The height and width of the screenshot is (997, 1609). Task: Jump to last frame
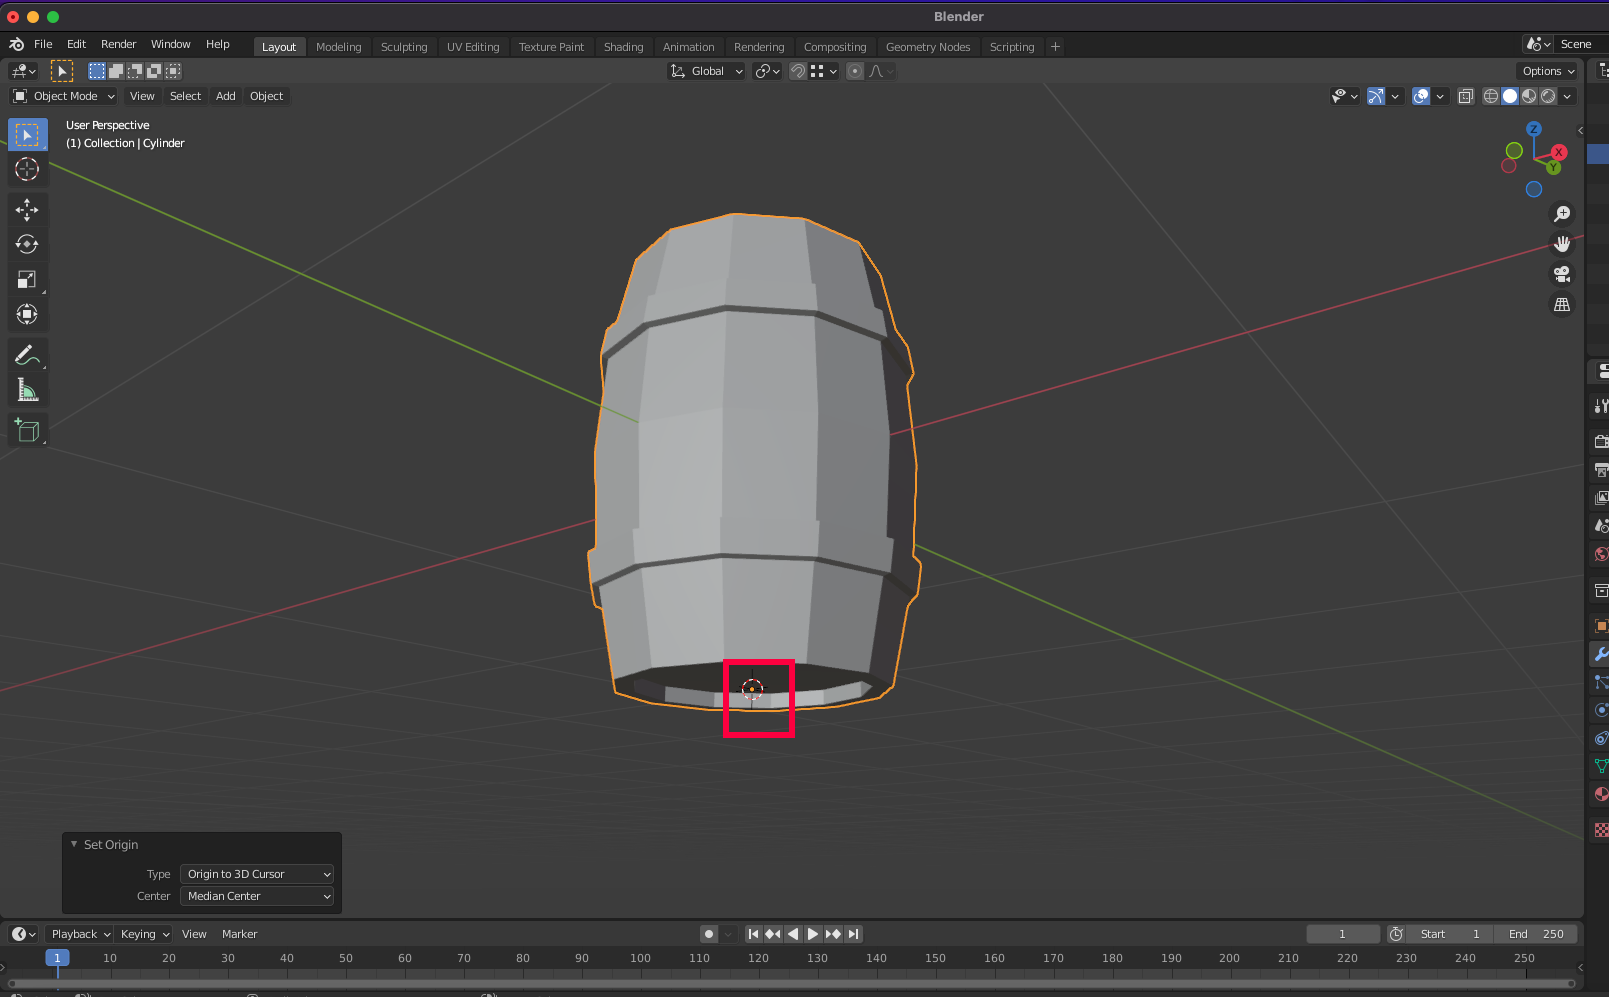click(853, 934)
